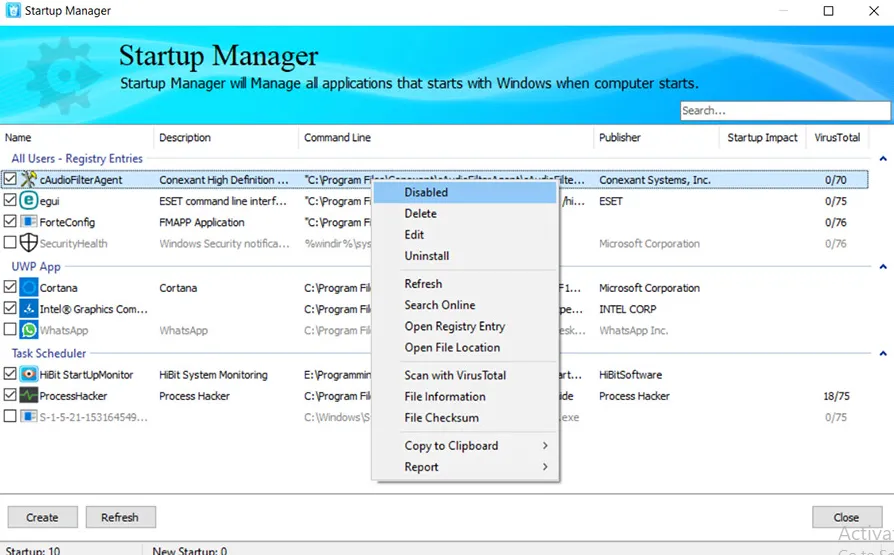Click the Startup Manager title bar icon

click(13, 11)
